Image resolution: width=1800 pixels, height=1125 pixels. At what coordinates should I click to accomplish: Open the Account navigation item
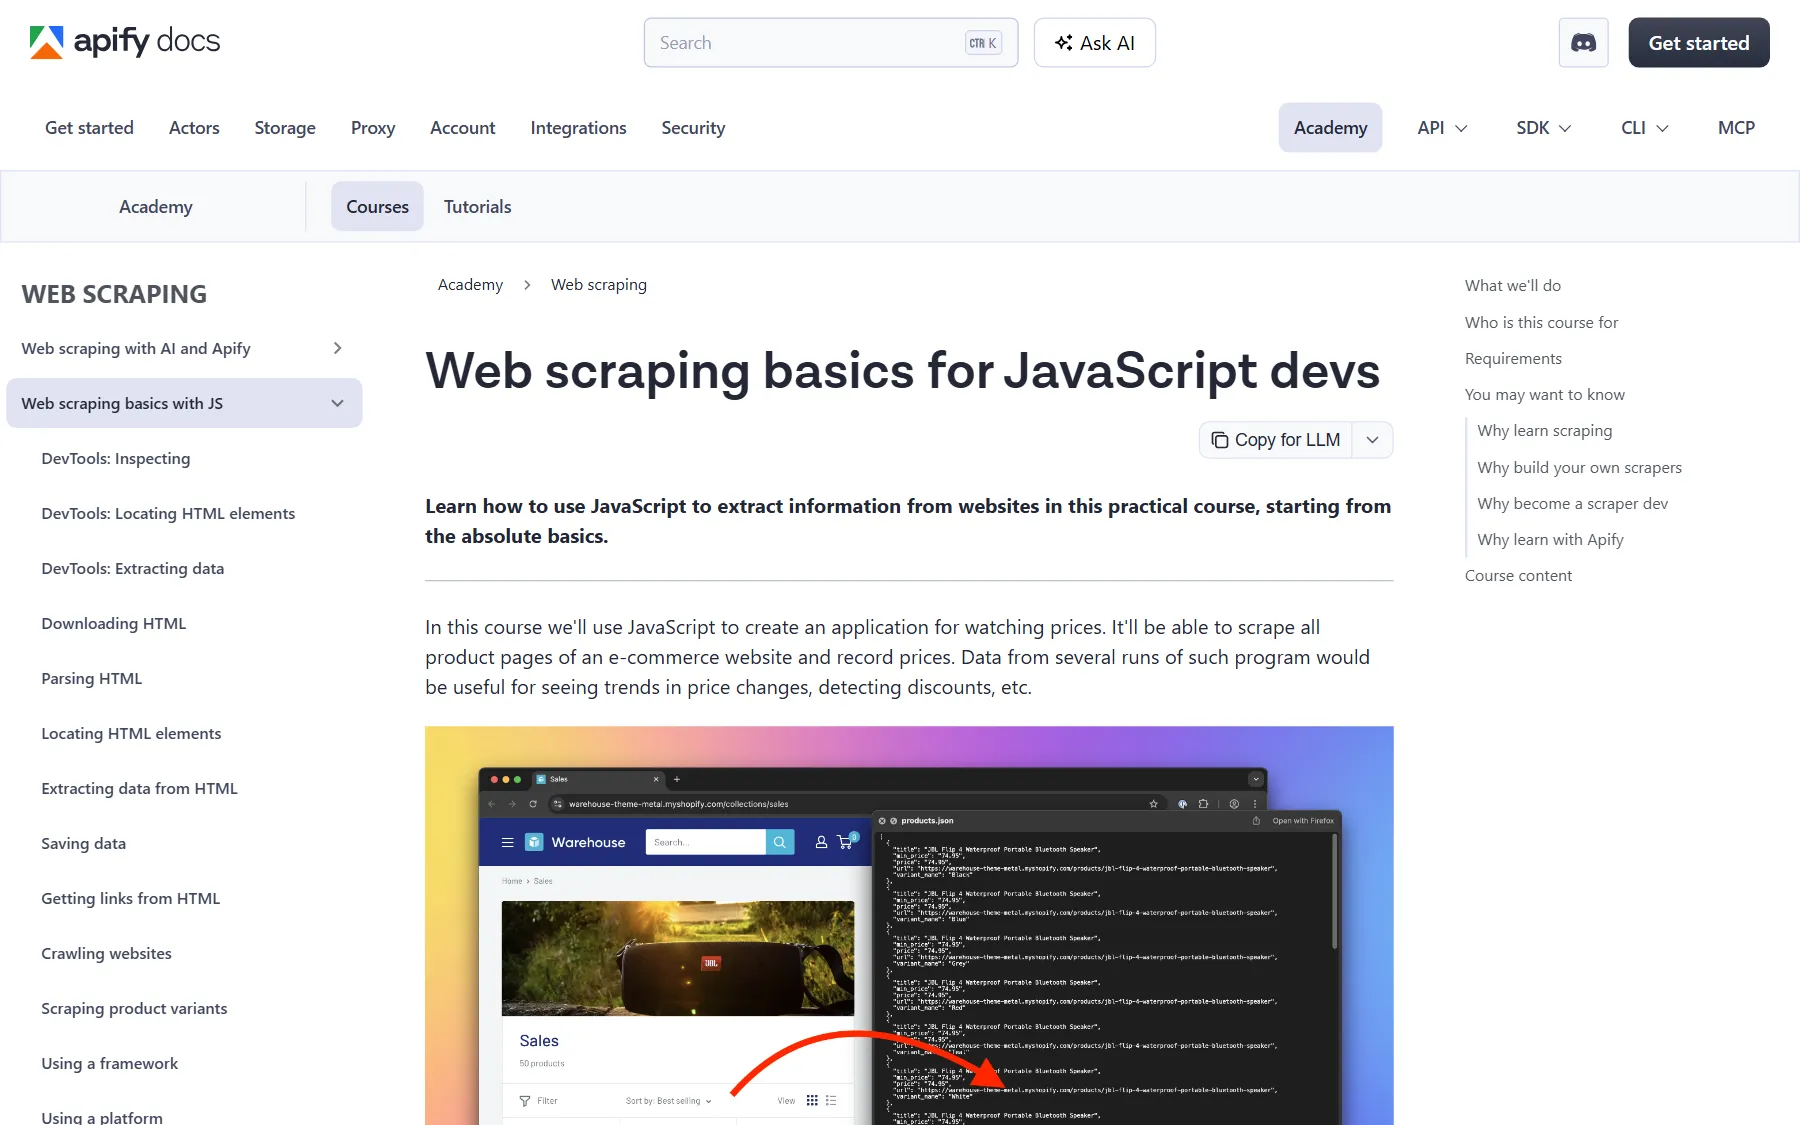[462, 128]
